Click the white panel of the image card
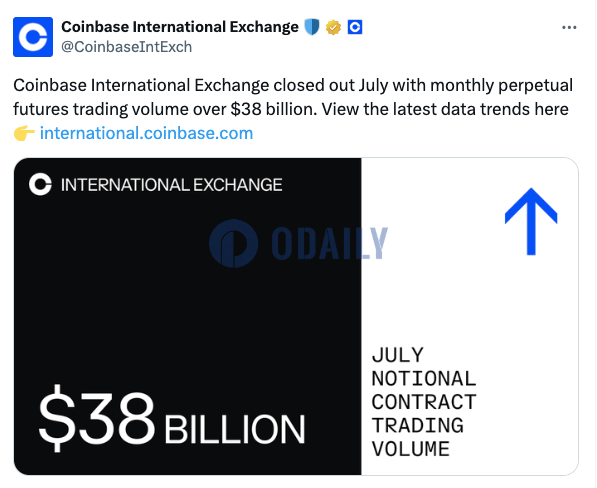This screenshot has height=488, width=597. point(470,316)
